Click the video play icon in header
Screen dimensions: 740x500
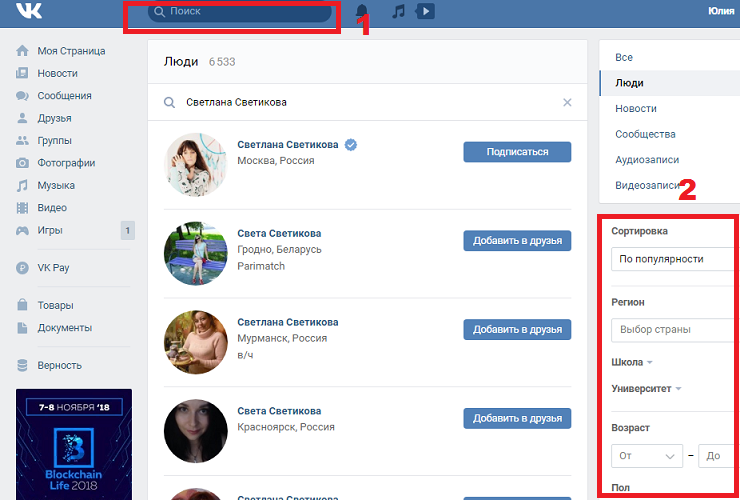425,12
